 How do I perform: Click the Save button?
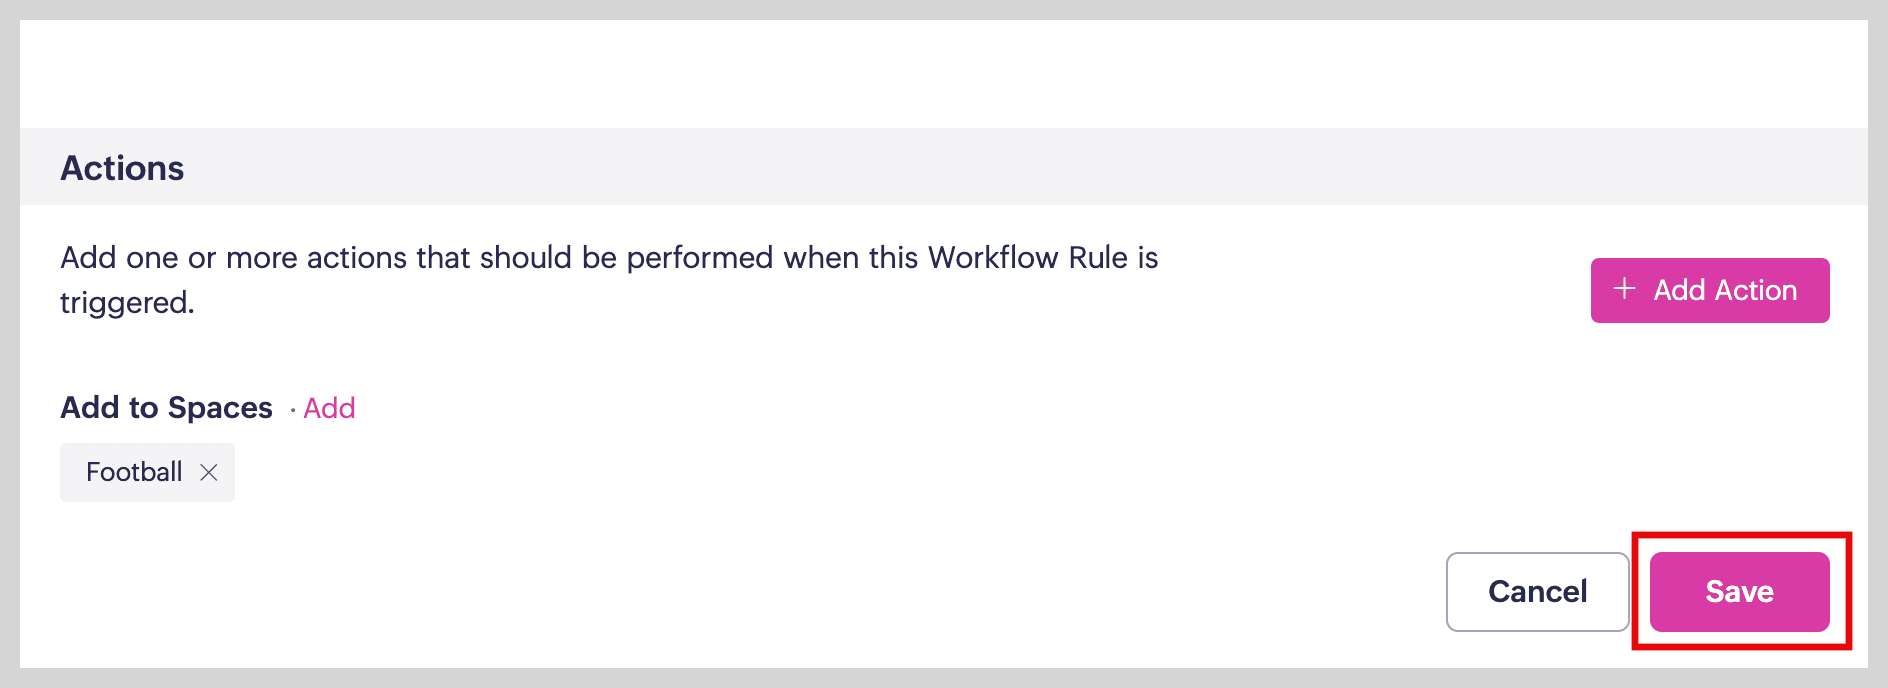tap(1739, 592)
